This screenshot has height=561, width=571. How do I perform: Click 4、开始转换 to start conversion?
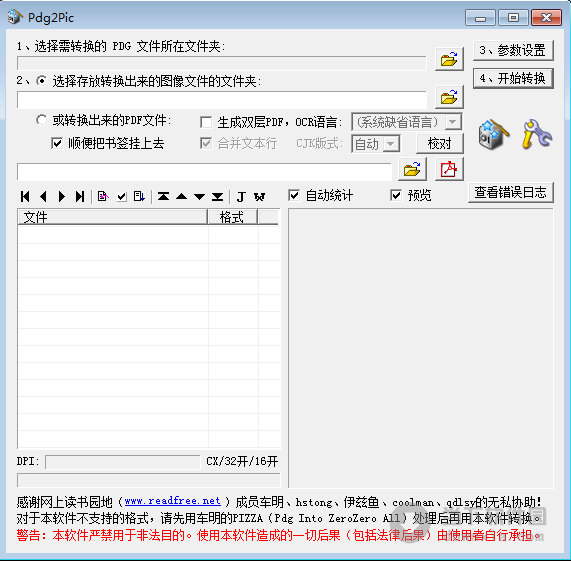tap(513, 78)
